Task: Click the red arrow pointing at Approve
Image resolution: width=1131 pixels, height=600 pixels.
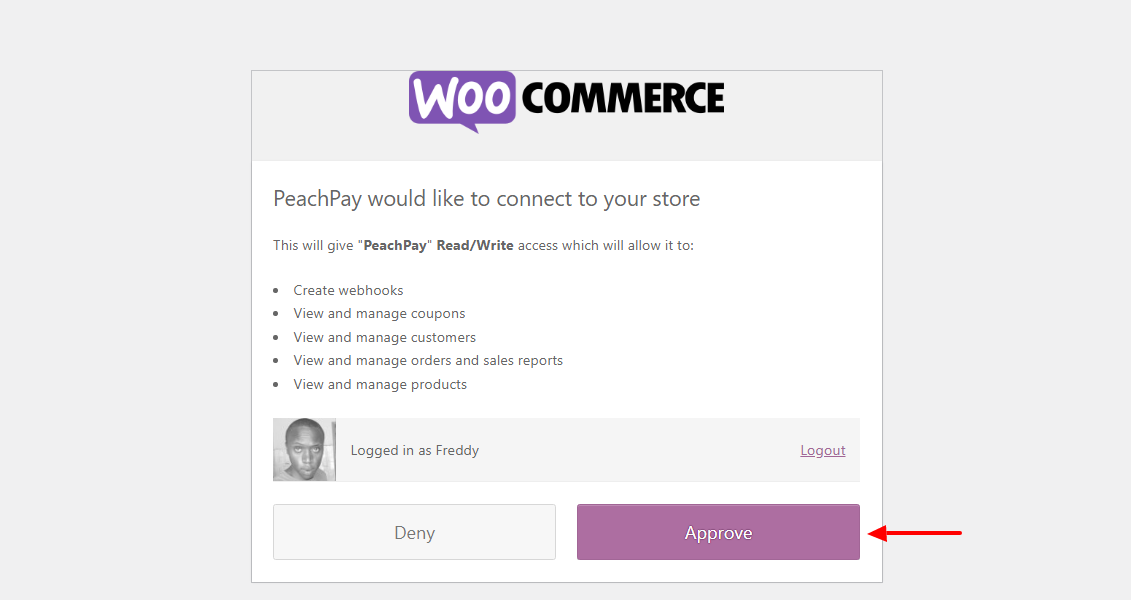Action: pyautogui.click(x=914, y=533)
